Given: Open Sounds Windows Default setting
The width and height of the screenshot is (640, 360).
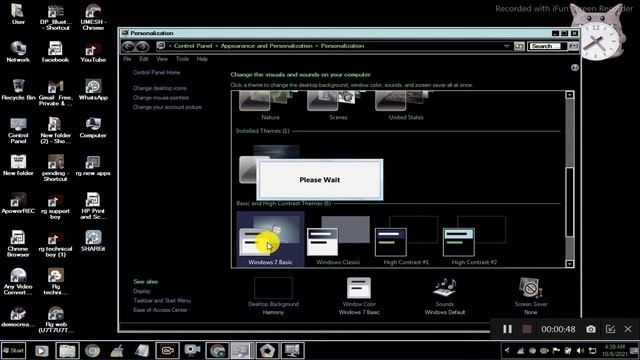Looking at the screenshot, I should (x=444, y=296).
